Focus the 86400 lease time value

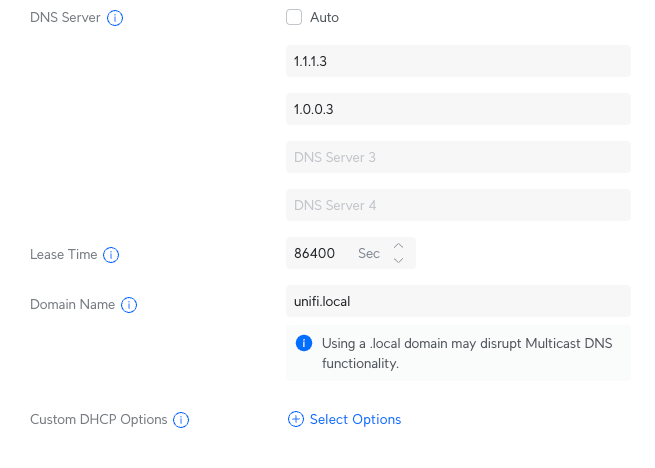(x=315, y=253)
